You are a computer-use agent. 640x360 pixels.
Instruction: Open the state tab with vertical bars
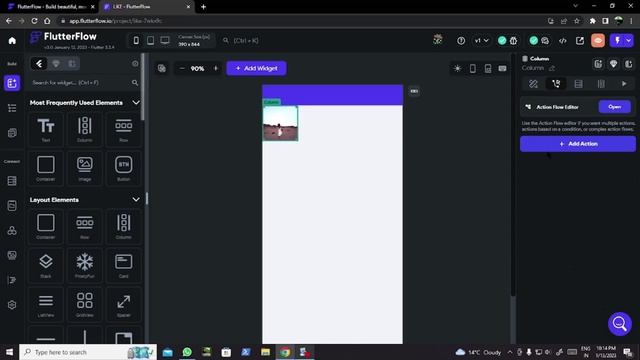601,84
